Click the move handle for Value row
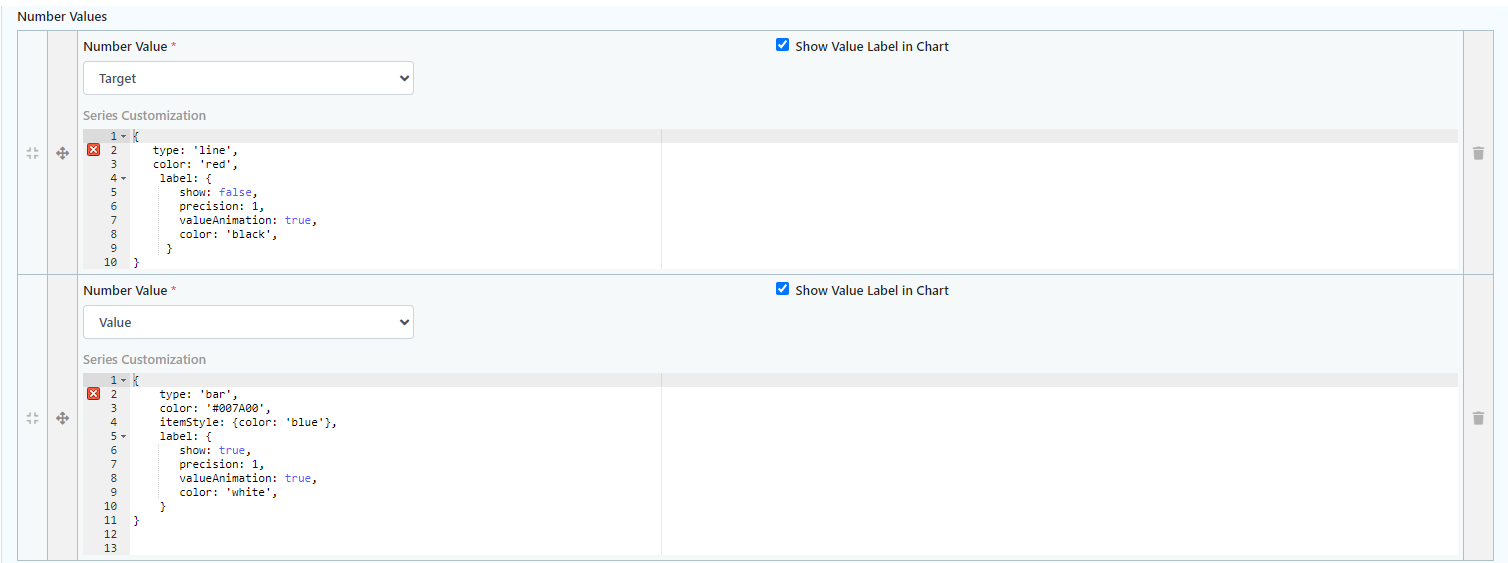This screenshot has height=563, width=1508. tap(62, 418)
